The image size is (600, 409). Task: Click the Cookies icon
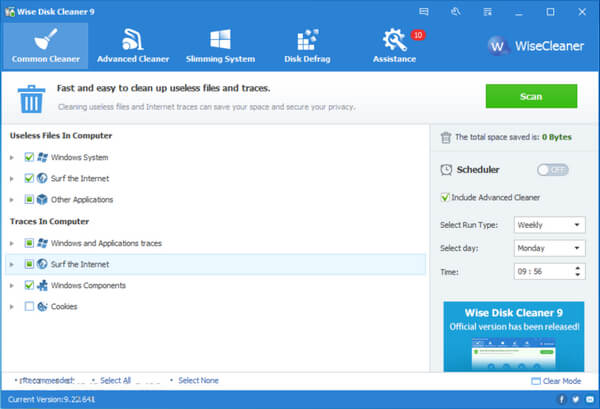[x=42, y=306]
